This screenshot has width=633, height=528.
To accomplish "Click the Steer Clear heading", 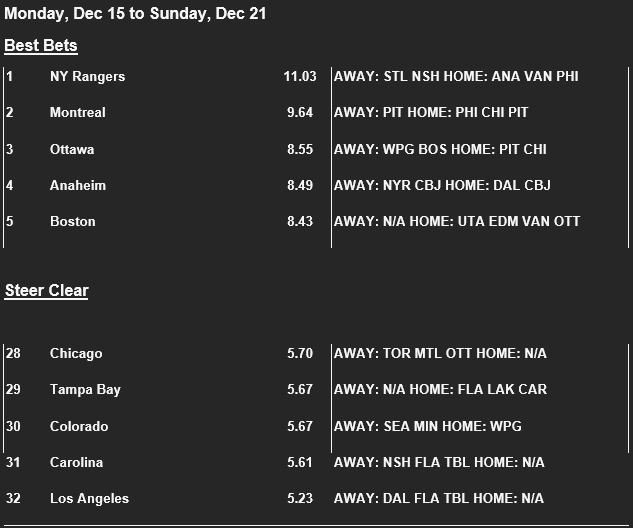I will coord(46,290).
